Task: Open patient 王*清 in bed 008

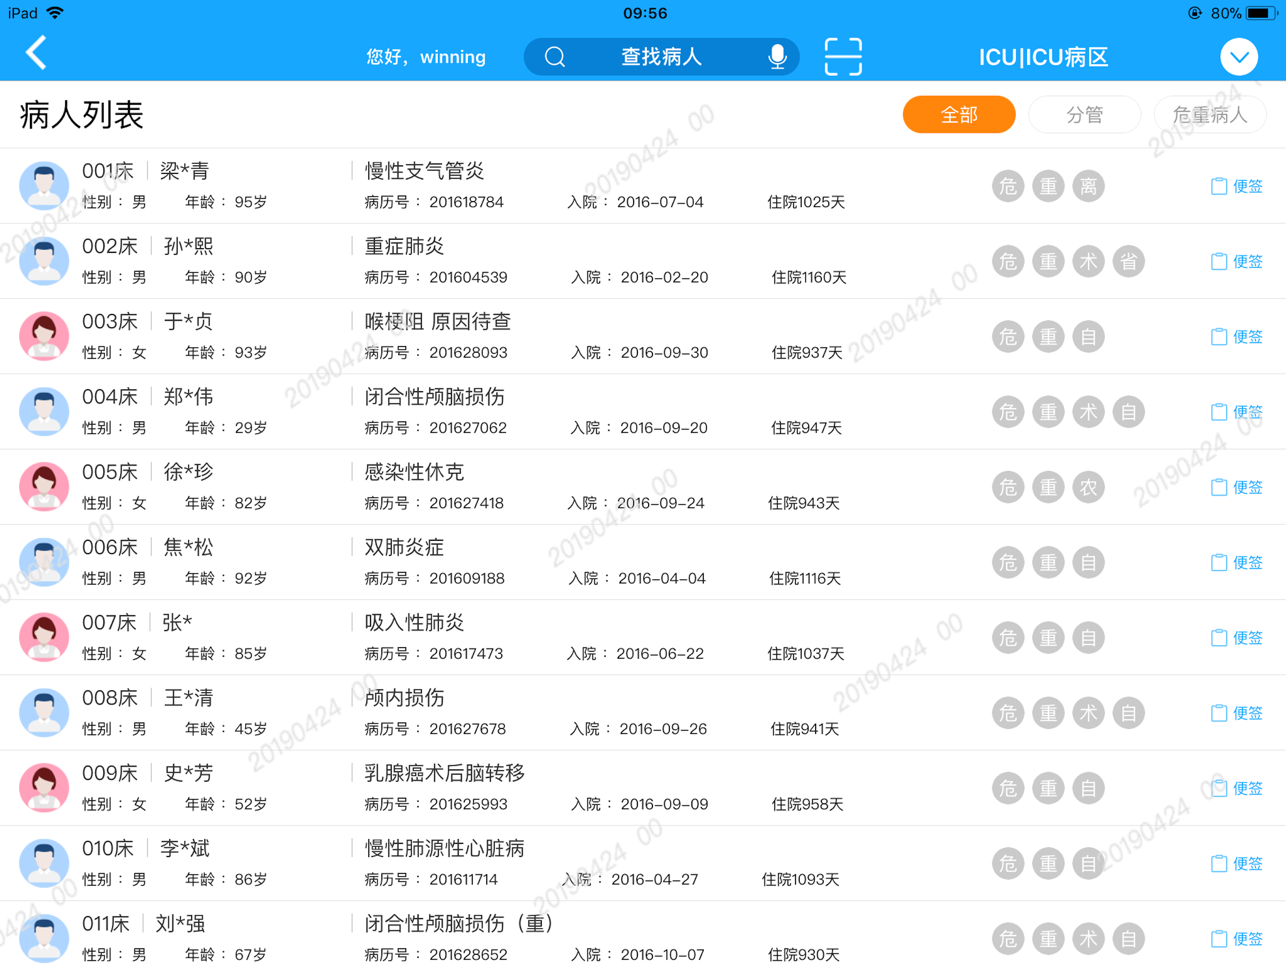Action: point(188,698)
